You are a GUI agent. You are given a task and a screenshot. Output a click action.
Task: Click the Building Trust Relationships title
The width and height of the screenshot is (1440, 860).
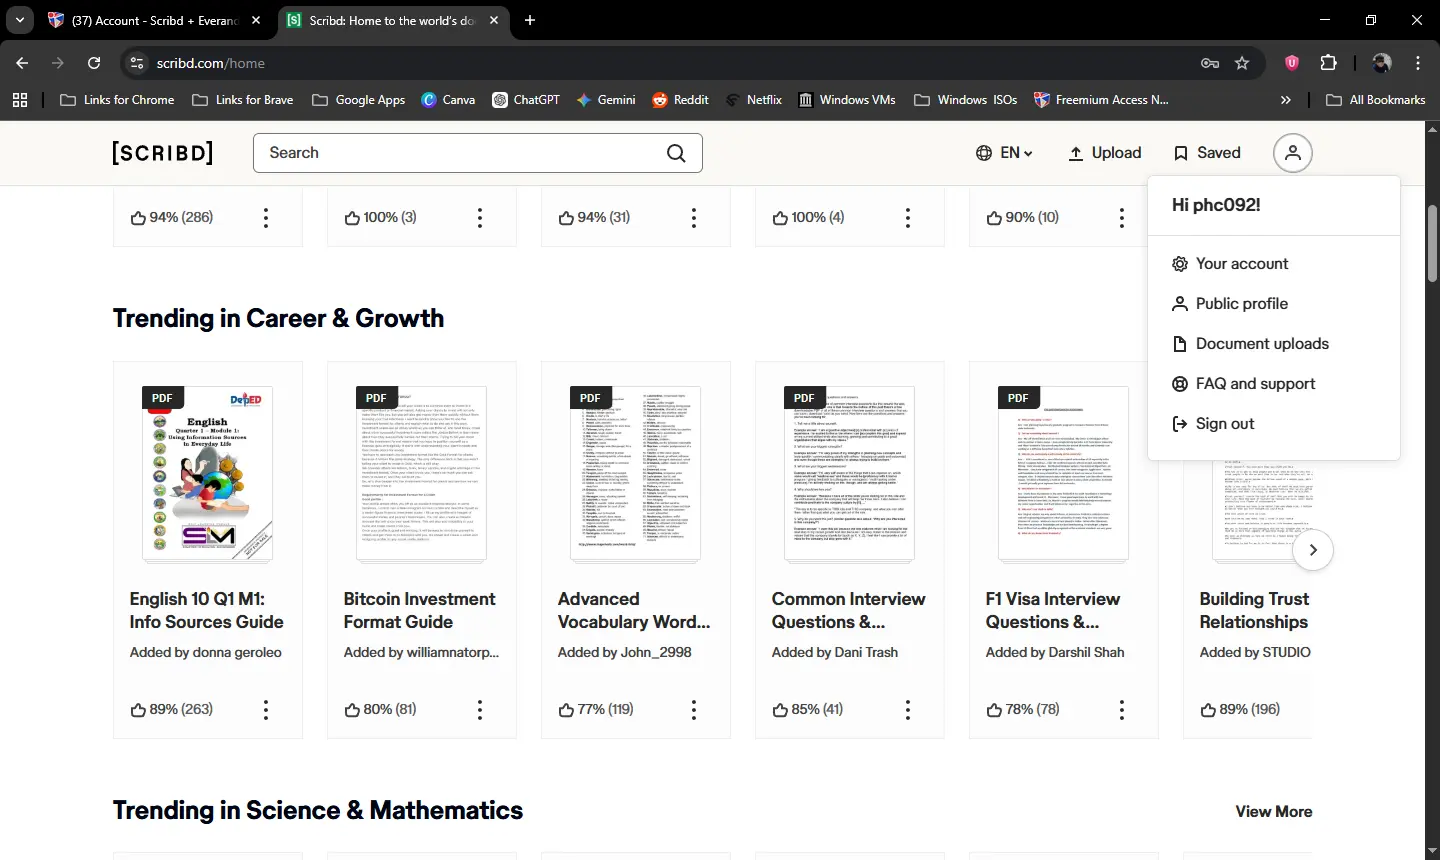tap(1255, 611)
